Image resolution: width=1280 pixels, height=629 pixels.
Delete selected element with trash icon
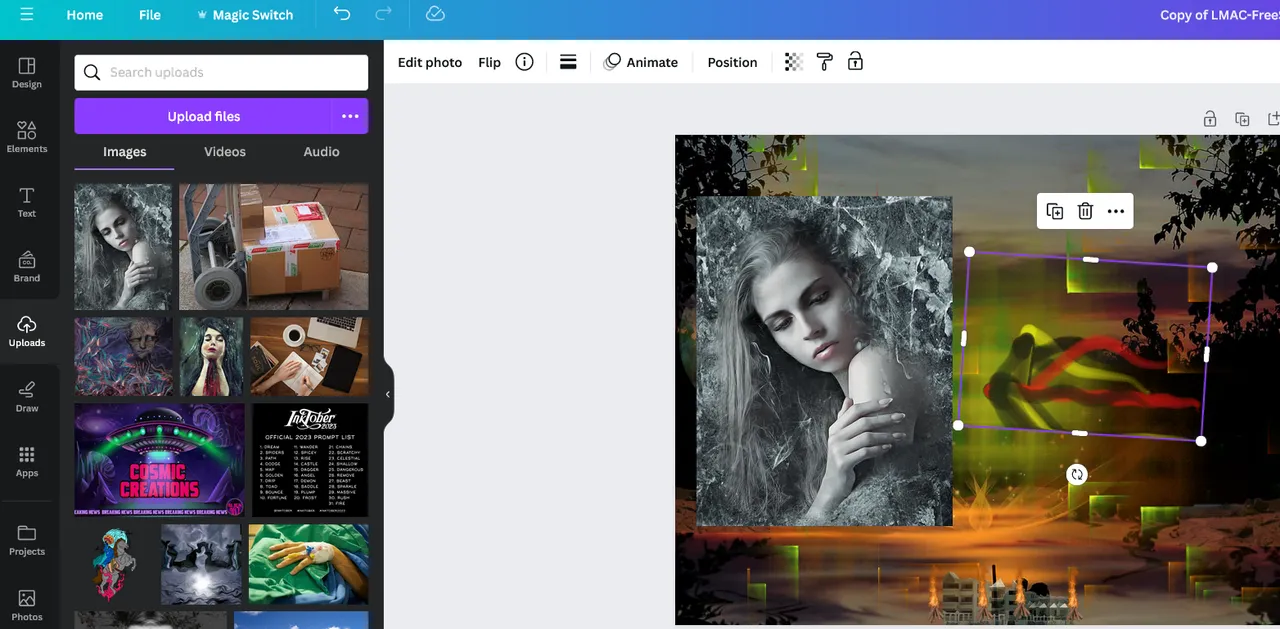pyautogui.click(x=1085, y=211)
